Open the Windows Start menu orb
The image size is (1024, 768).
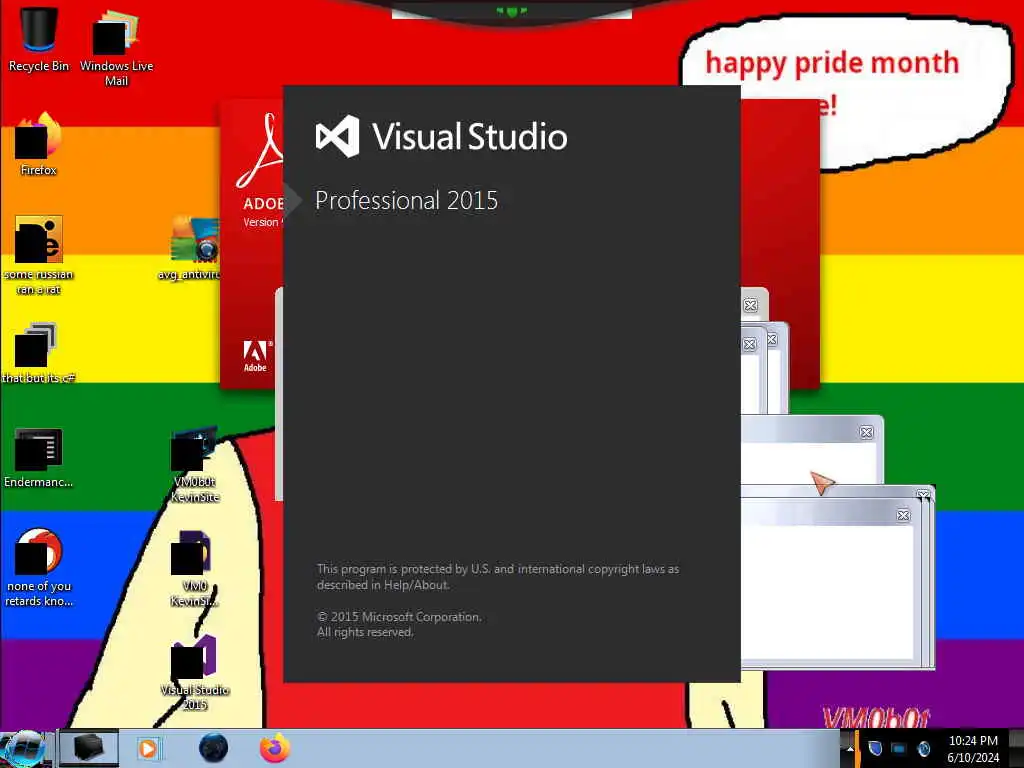(26, 748)
